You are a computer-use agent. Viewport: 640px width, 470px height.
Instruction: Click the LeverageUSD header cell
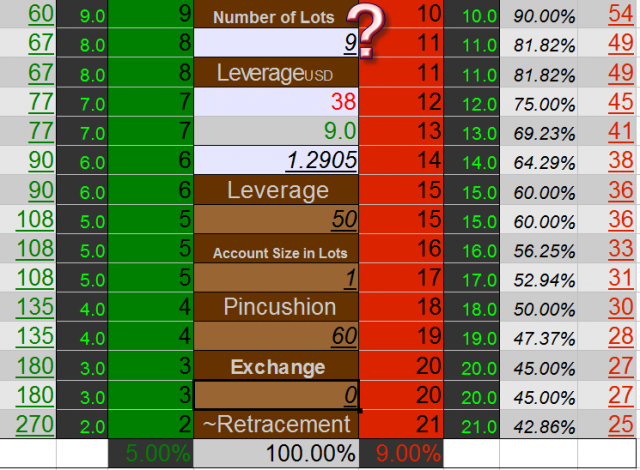tap(276, 72)
